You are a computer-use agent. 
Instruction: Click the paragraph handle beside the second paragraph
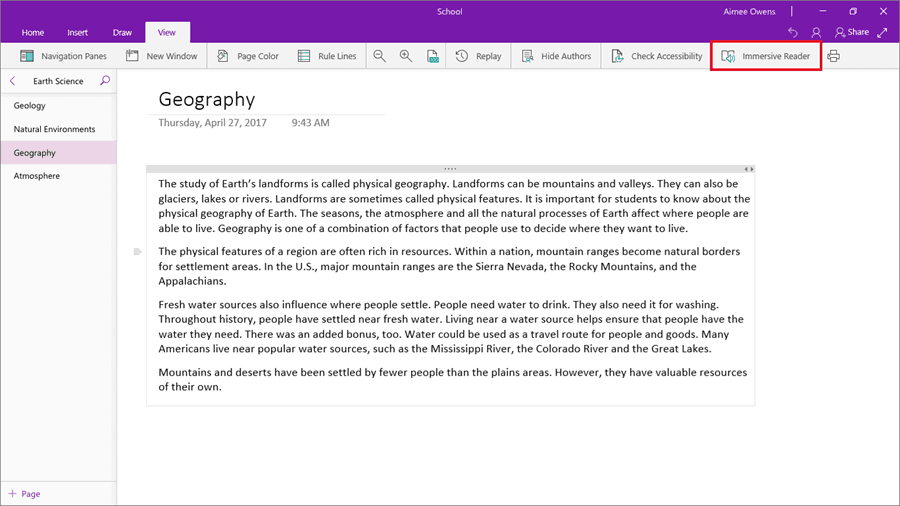pos(137,251)
